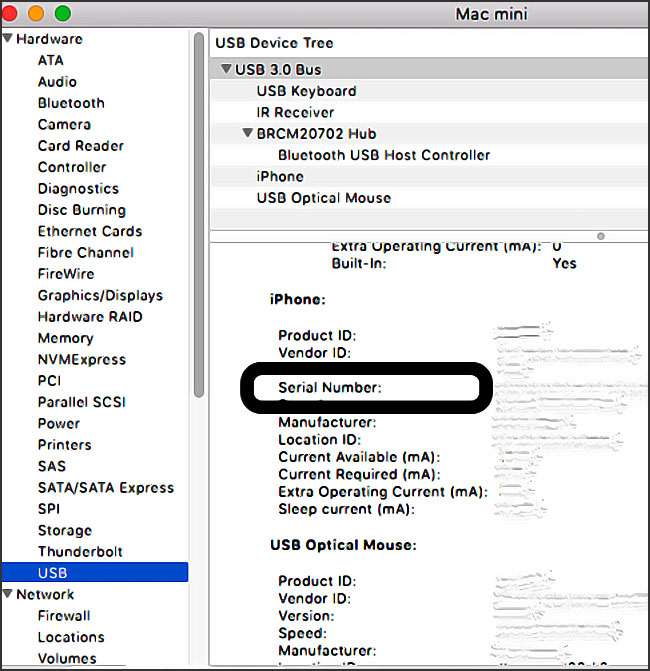Select Thunderbolt in the sidebar

(x=80, y=552)
